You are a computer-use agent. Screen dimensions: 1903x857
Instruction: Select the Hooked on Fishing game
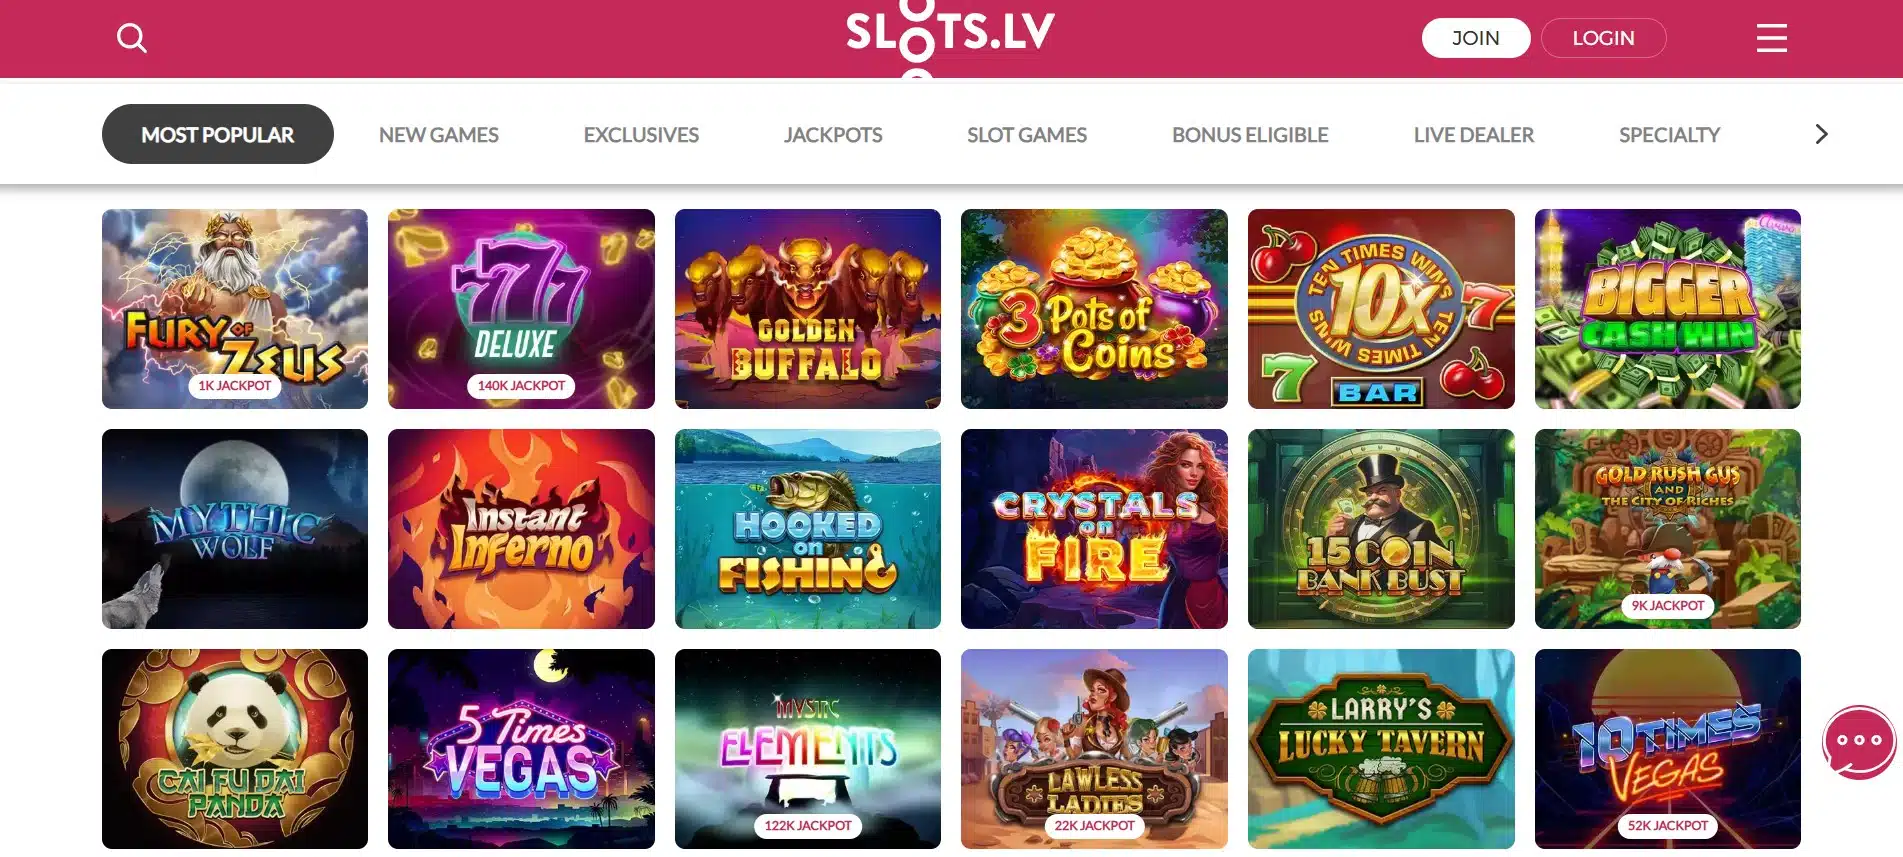[x=808, y=529]
